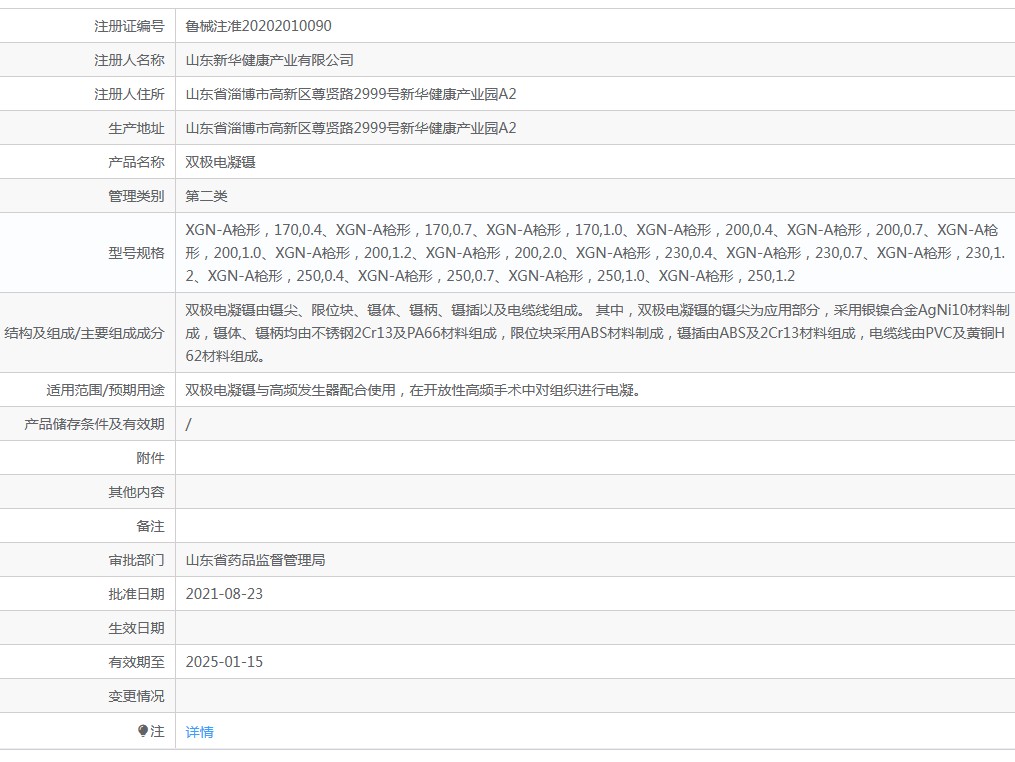Click the 产品储存条件及有效期 label
The image size is (1015, 762).
(x=95, y=424)
